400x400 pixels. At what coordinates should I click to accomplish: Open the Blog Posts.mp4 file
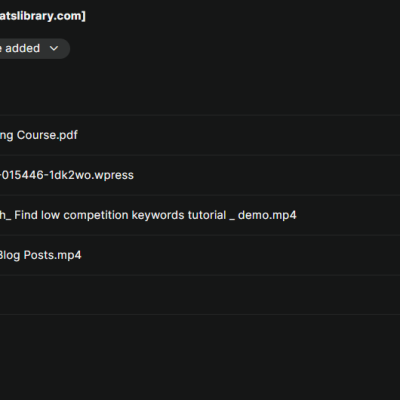point(40,255)
